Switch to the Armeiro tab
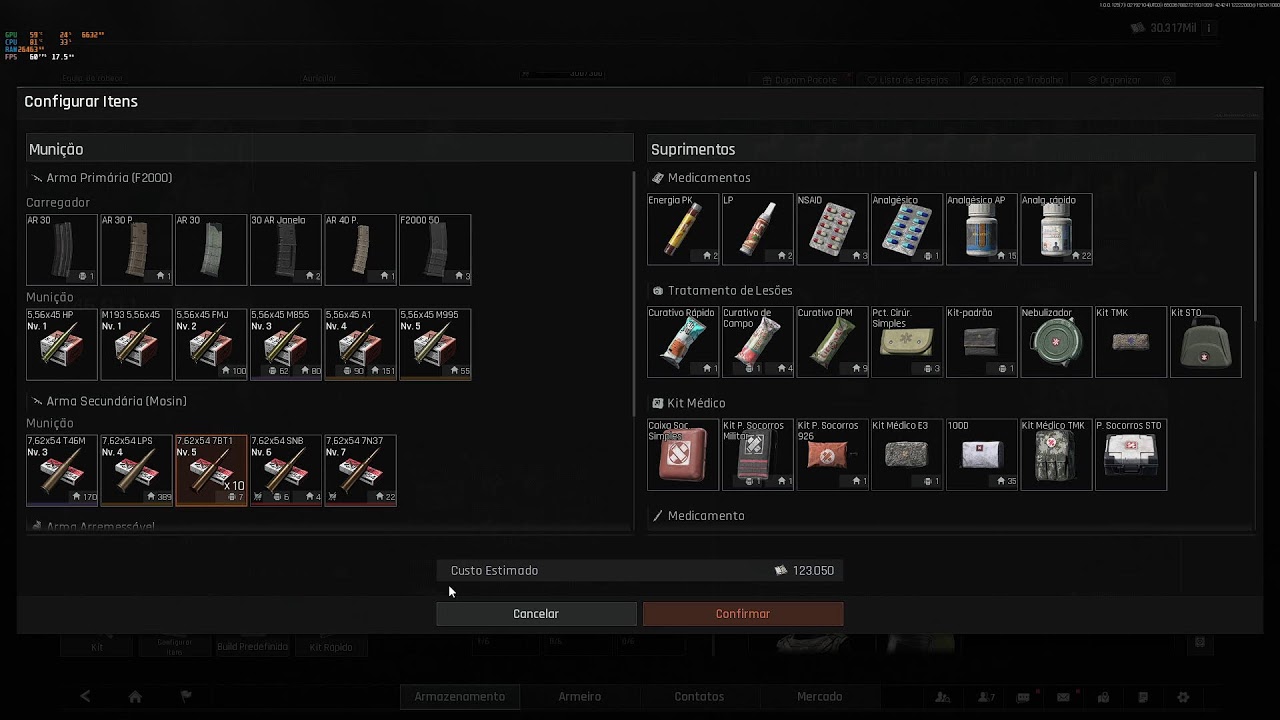1280x720 pixels. click(x=580, y=697)
